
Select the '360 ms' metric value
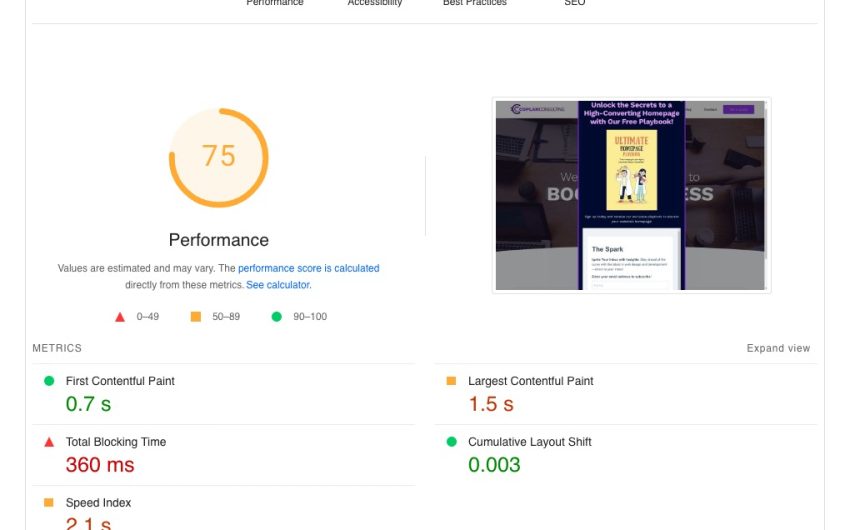point(100,465)
